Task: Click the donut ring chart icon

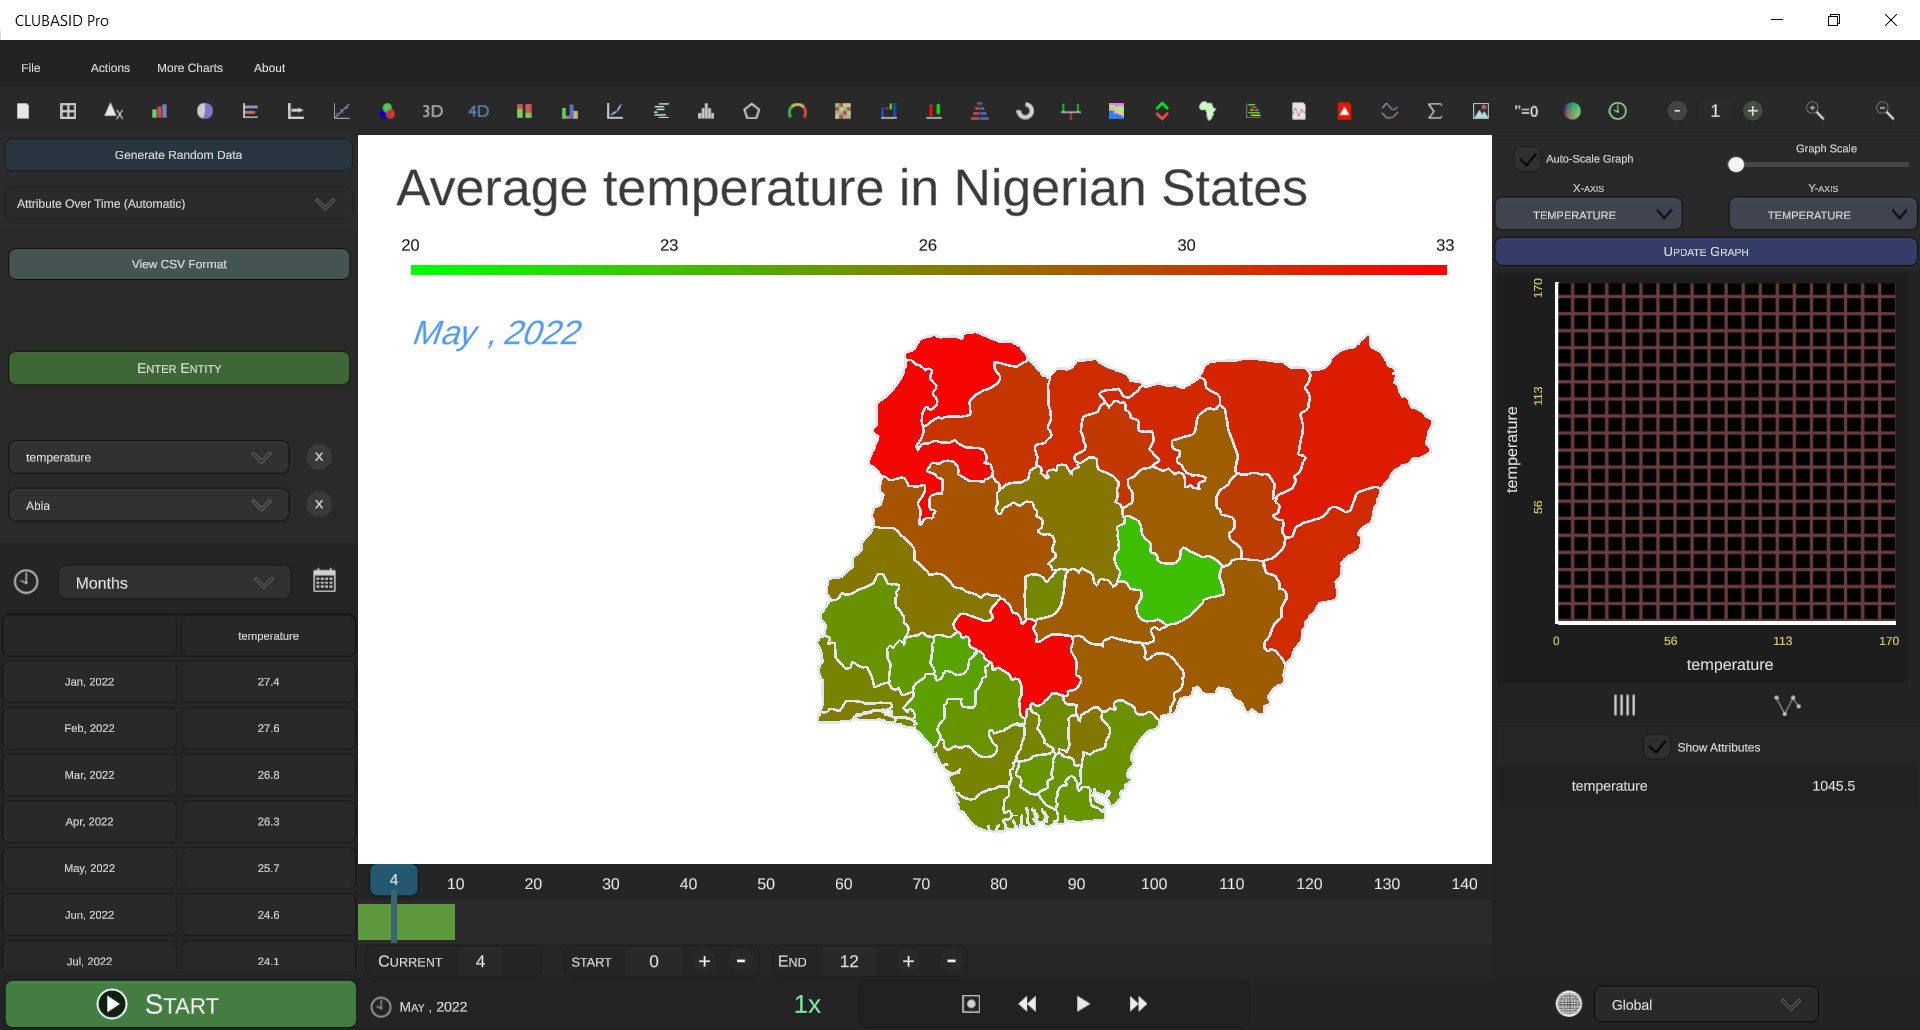Action: (x=1025, y=111)
